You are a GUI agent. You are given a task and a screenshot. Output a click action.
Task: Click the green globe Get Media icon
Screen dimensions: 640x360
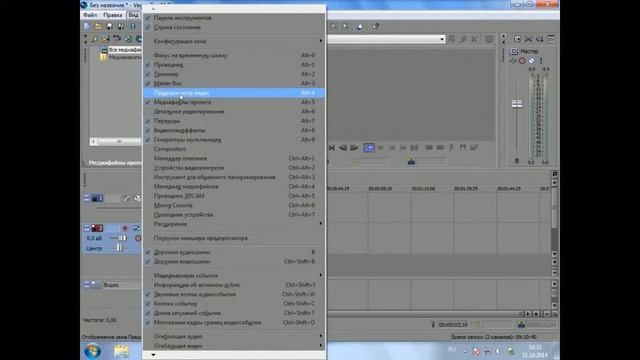(128, 39)
